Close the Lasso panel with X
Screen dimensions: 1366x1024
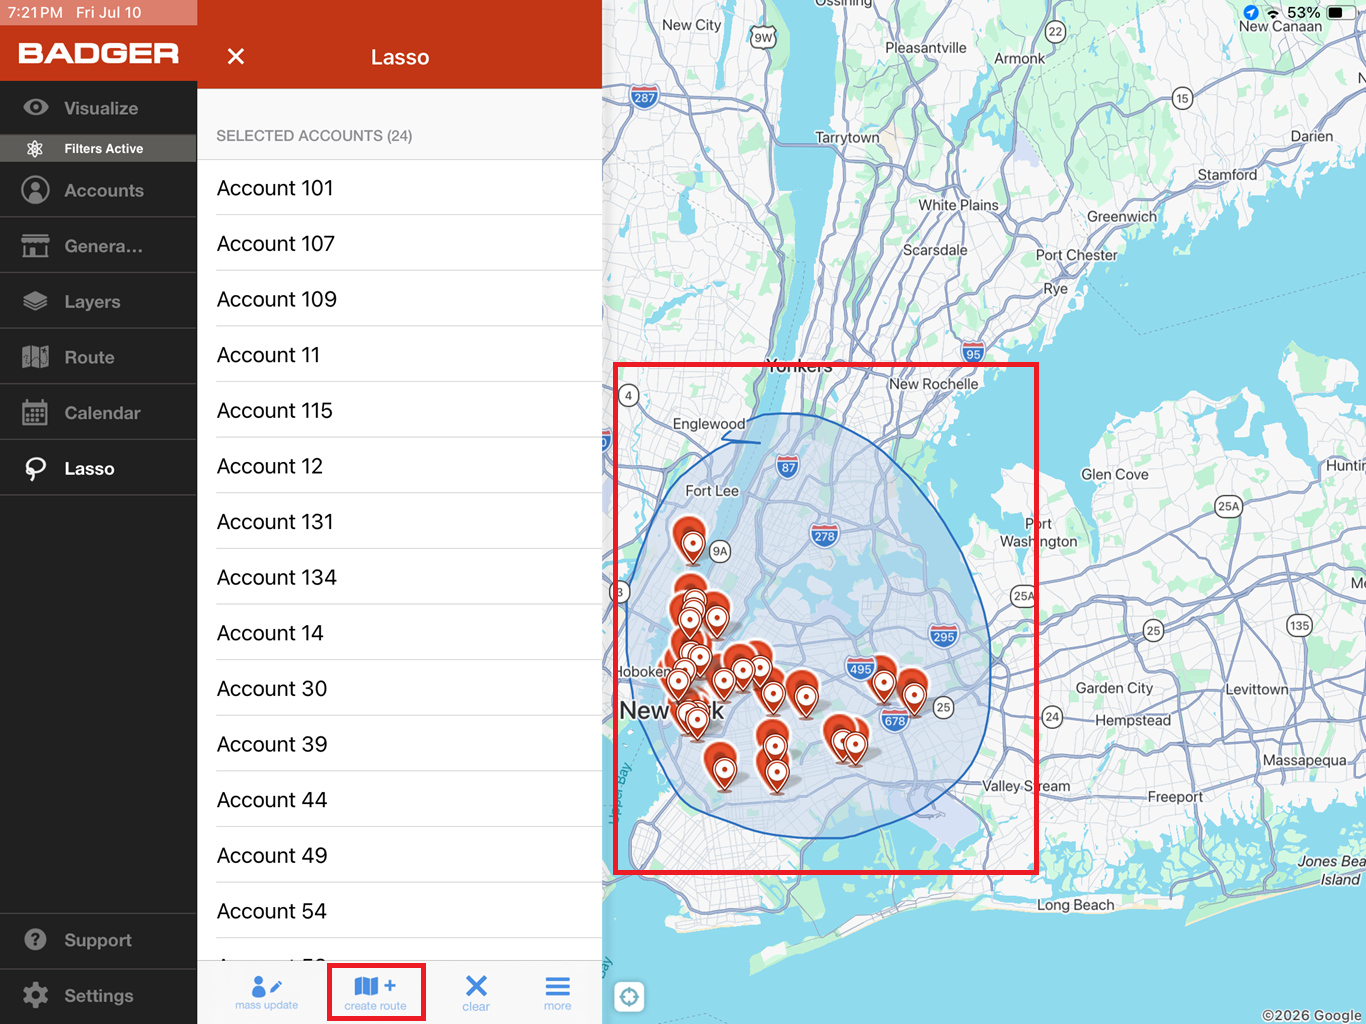236,57
